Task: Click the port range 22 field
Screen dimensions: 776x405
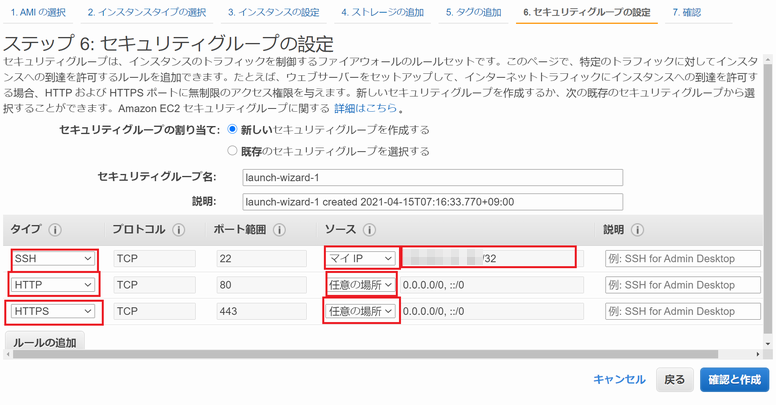Action: [x=261, y=258]
